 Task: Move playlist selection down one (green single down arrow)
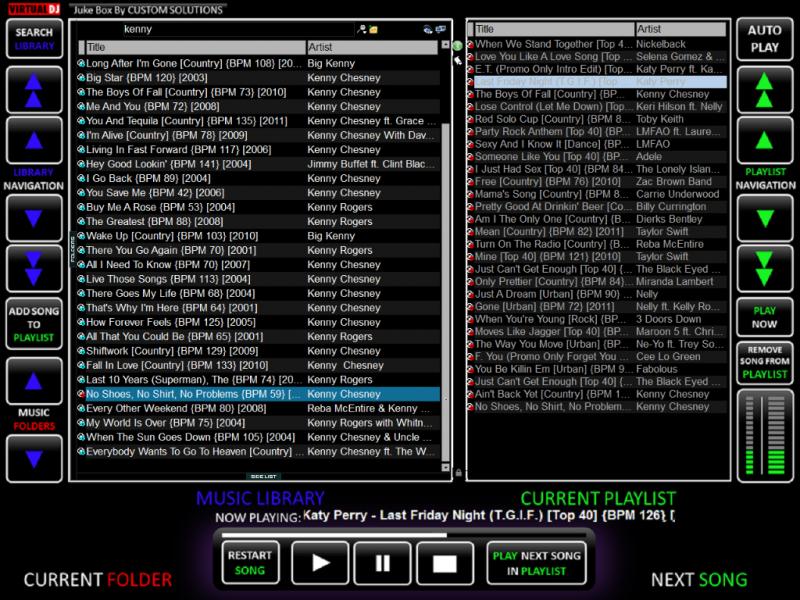click(x=764, y=218)
